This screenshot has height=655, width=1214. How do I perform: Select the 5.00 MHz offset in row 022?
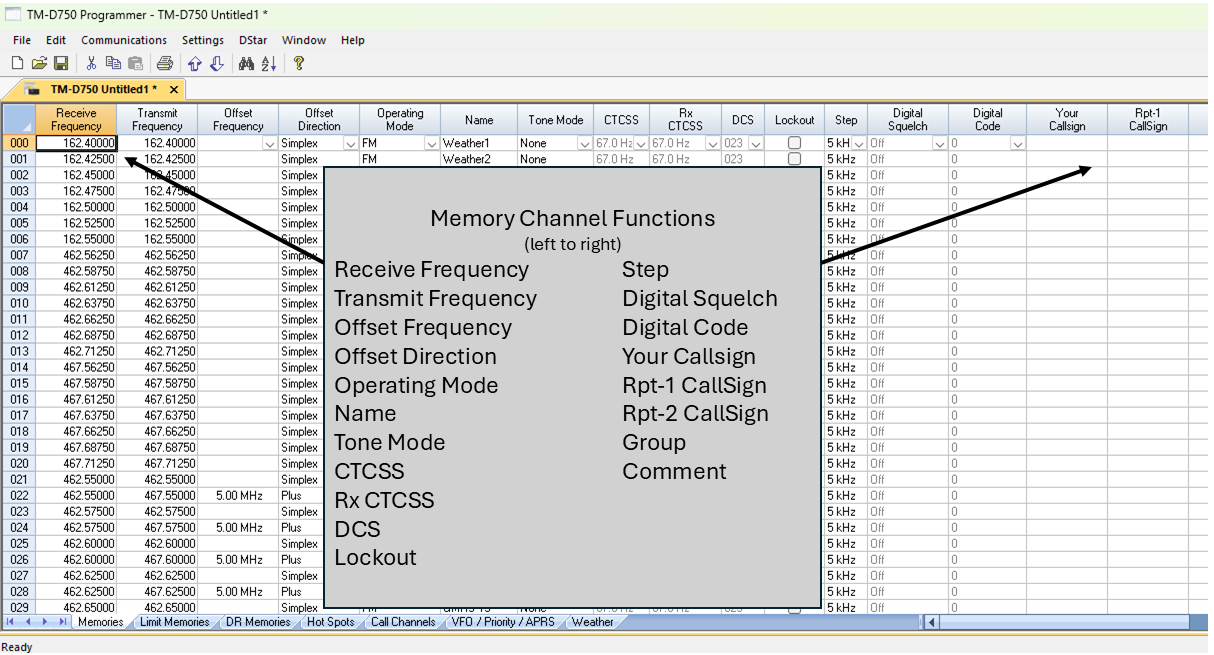click(238, 495)
